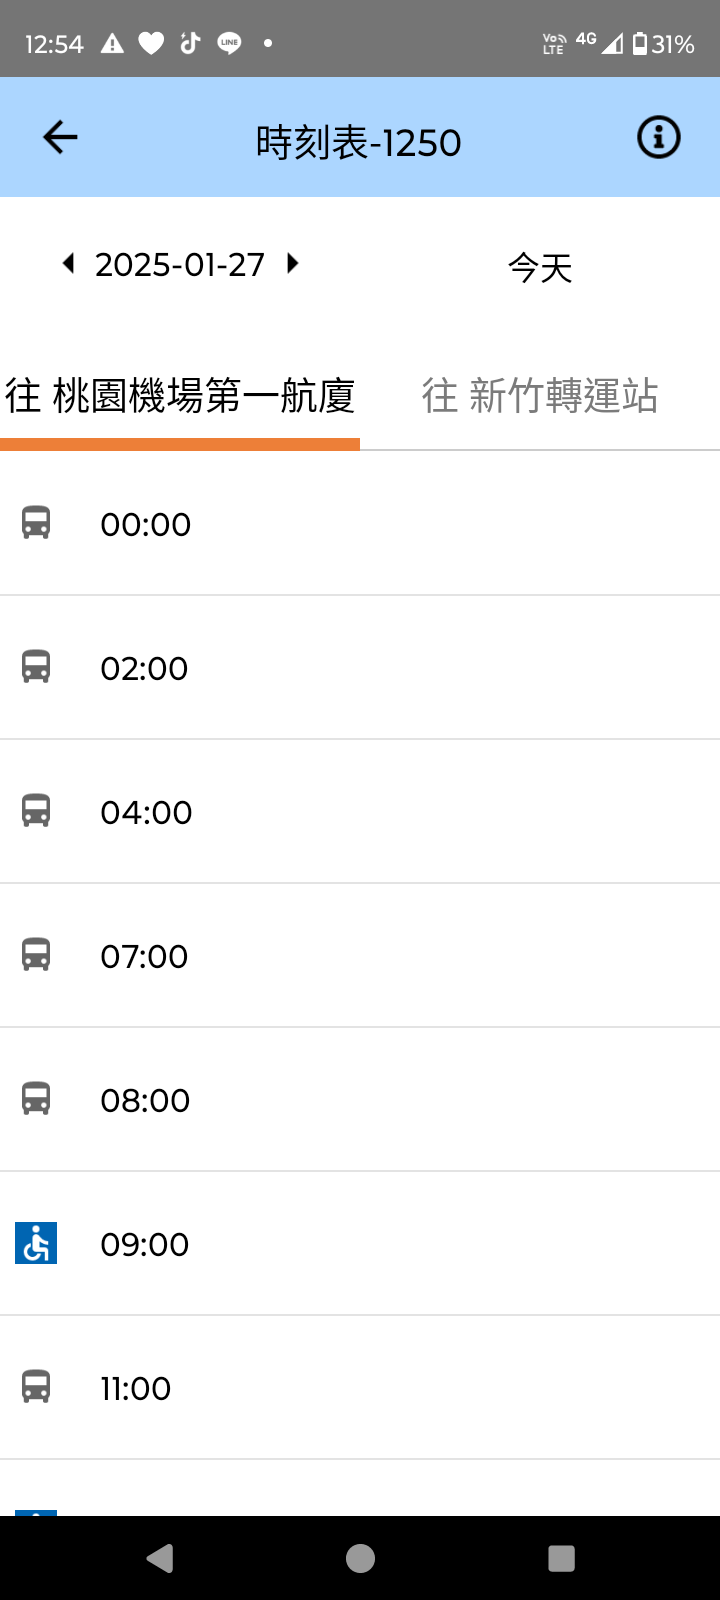Open the info icon for route 1250
This screenshot has width=720, height=1600.
click(659, 137)
